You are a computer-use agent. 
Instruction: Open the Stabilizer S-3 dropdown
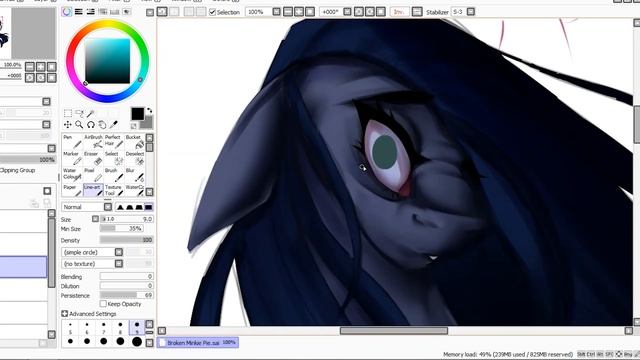point(471,12)
